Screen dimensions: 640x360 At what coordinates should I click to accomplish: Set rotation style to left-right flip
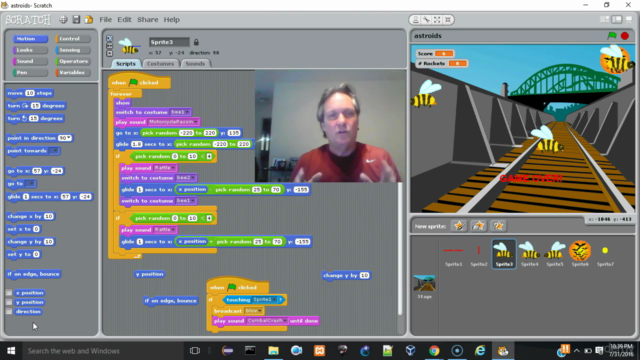(109, 46)
